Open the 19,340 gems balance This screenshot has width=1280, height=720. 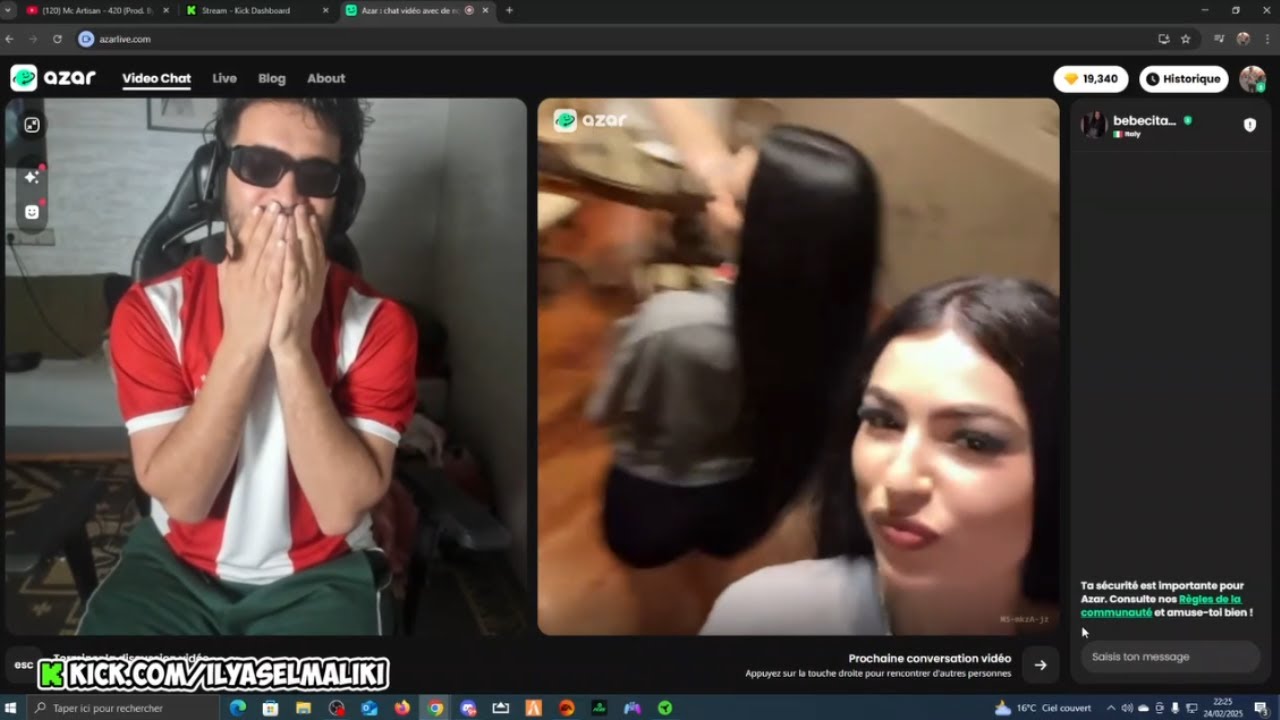point(1091,79)
